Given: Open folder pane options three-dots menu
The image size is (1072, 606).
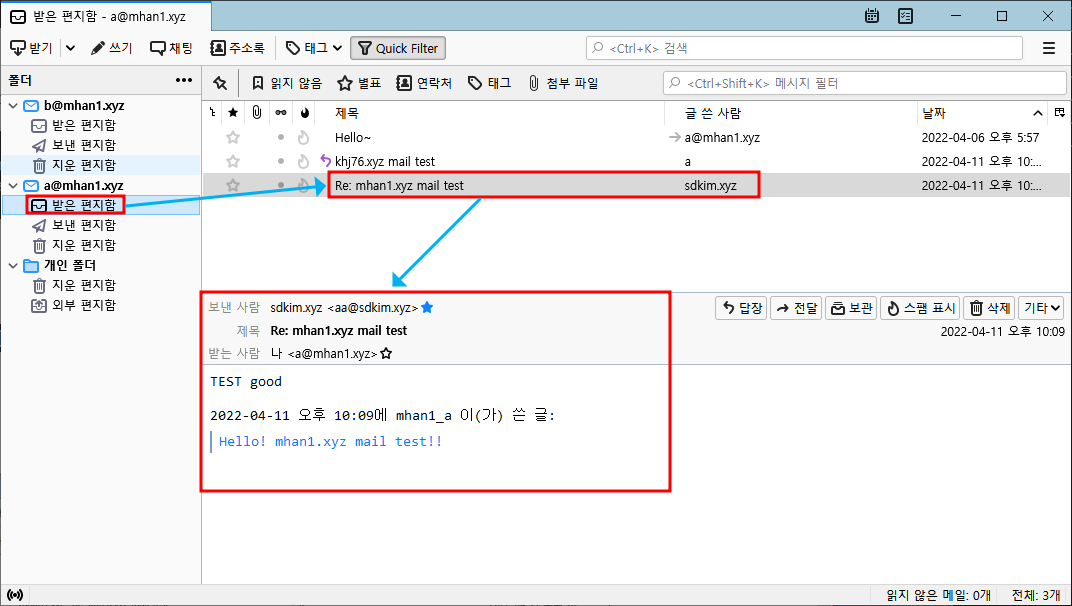Looking at the screenshot, I should (183, 80).
